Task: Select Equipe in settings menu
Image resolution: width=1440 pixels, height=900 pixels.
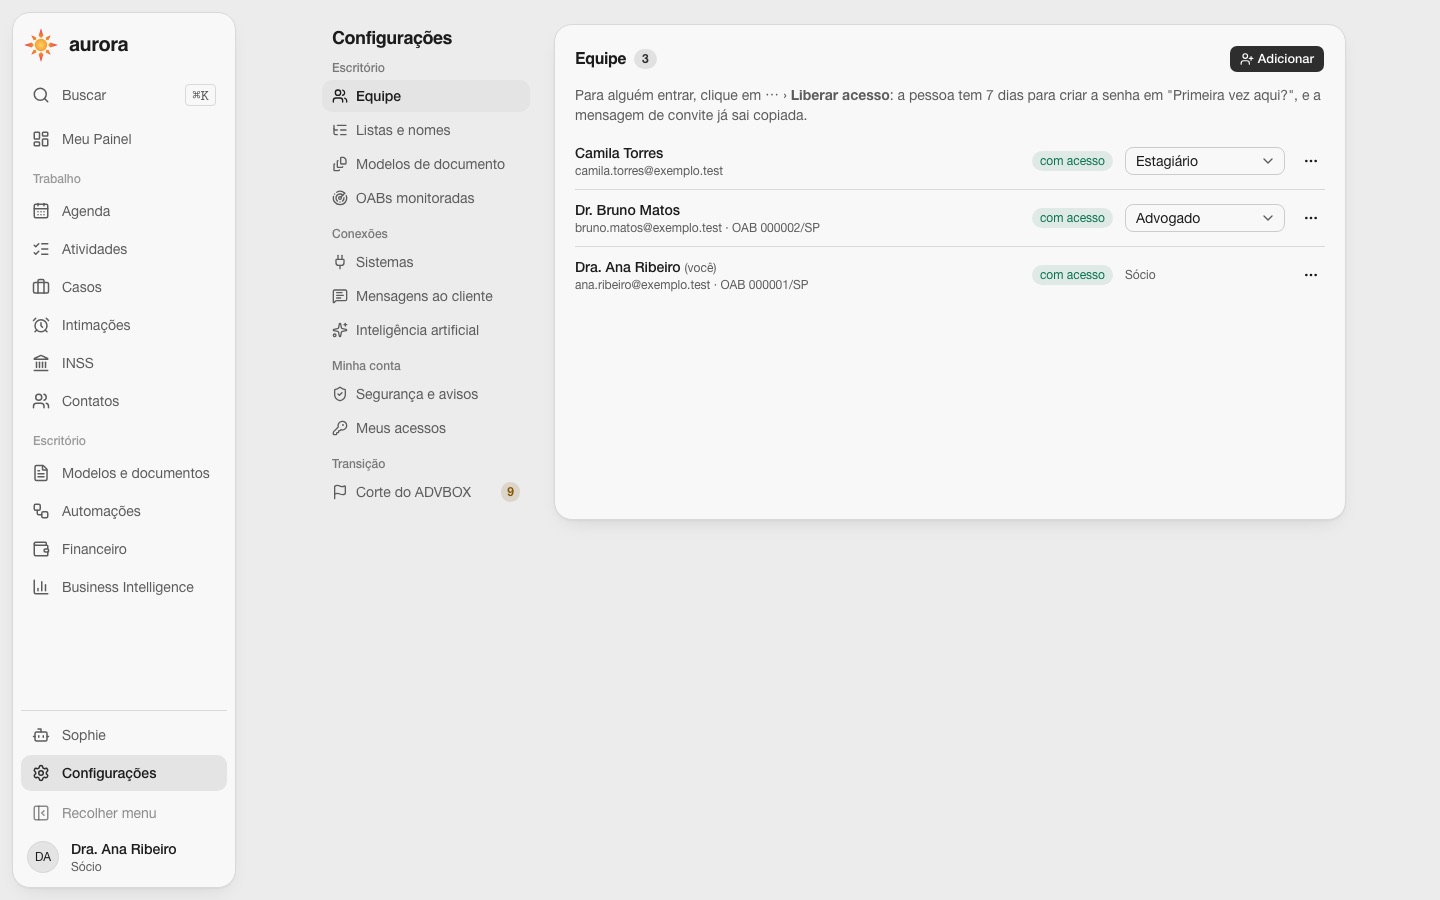Action: tap(426, 96)
